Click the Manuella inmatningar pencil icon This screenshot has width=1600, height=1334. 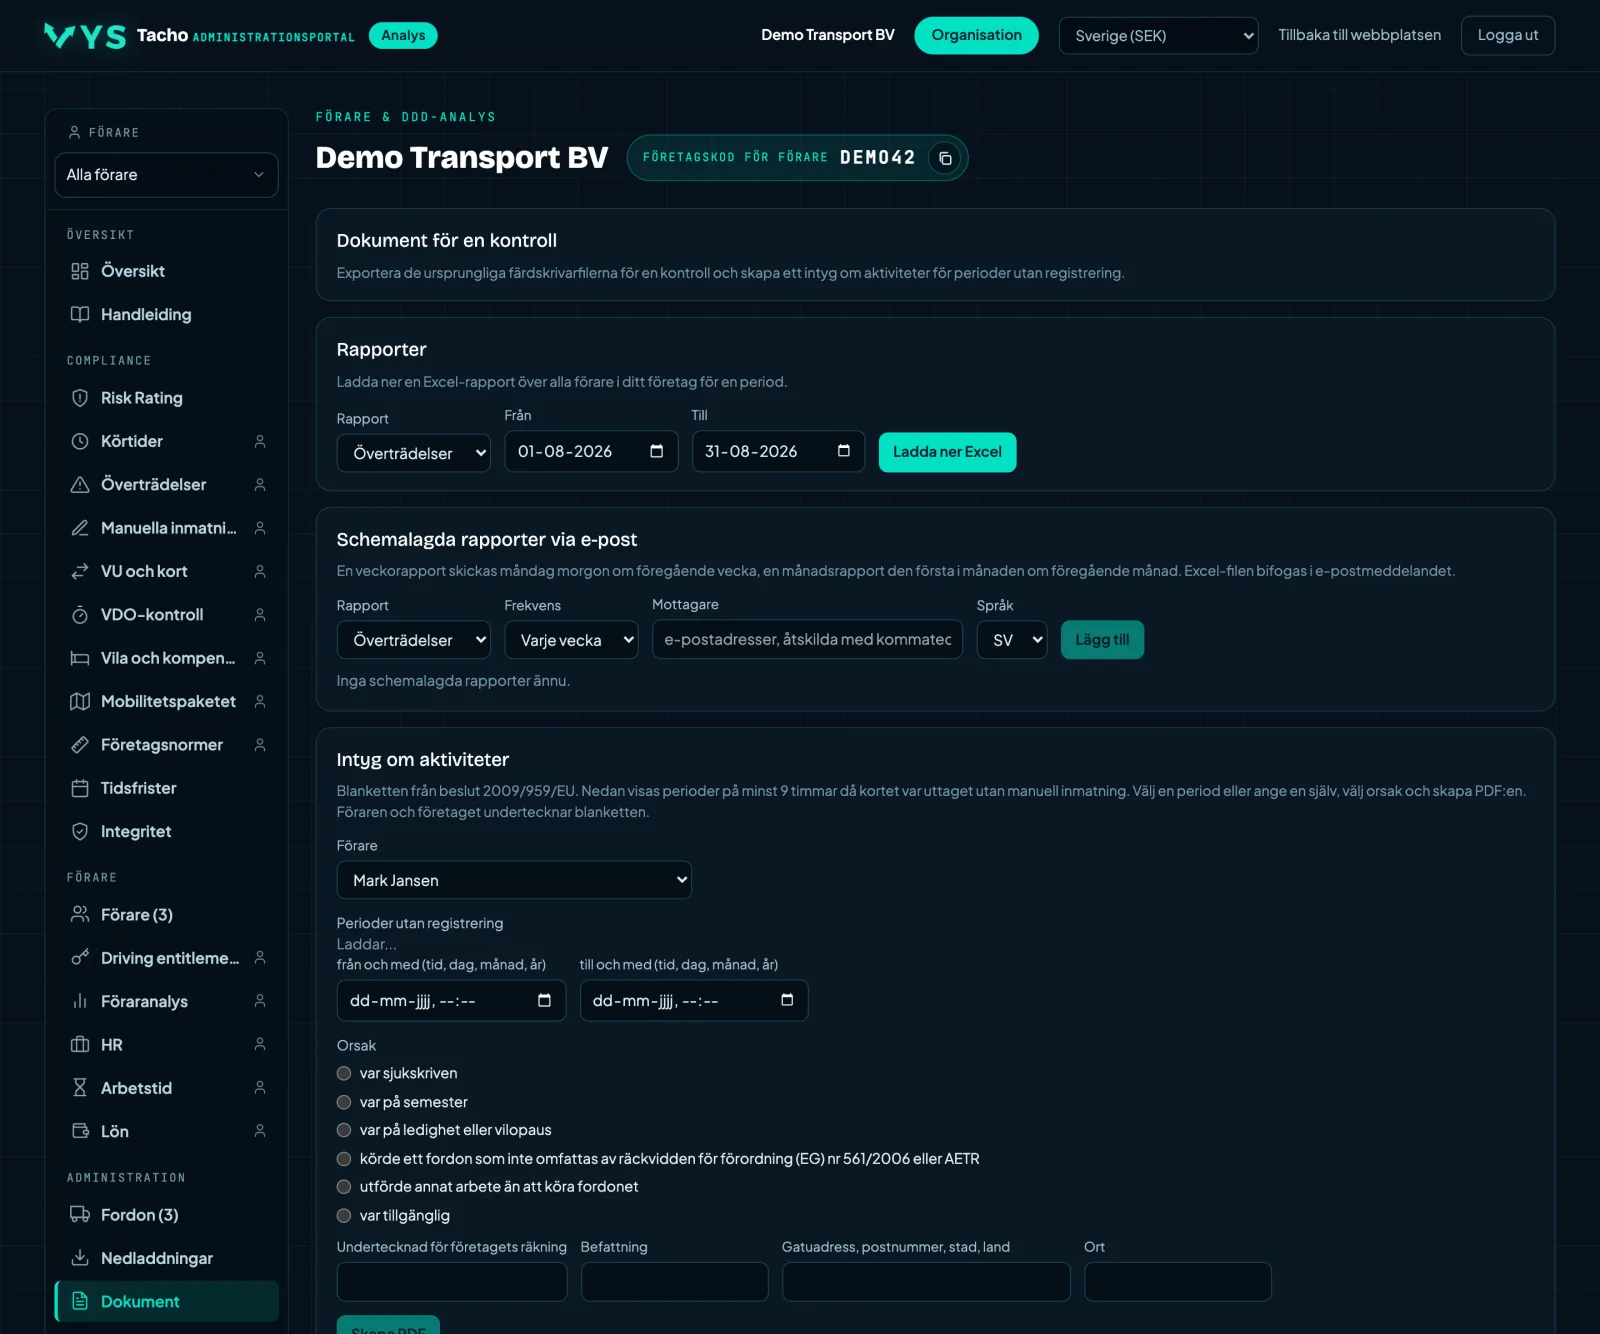pos(80,528)
